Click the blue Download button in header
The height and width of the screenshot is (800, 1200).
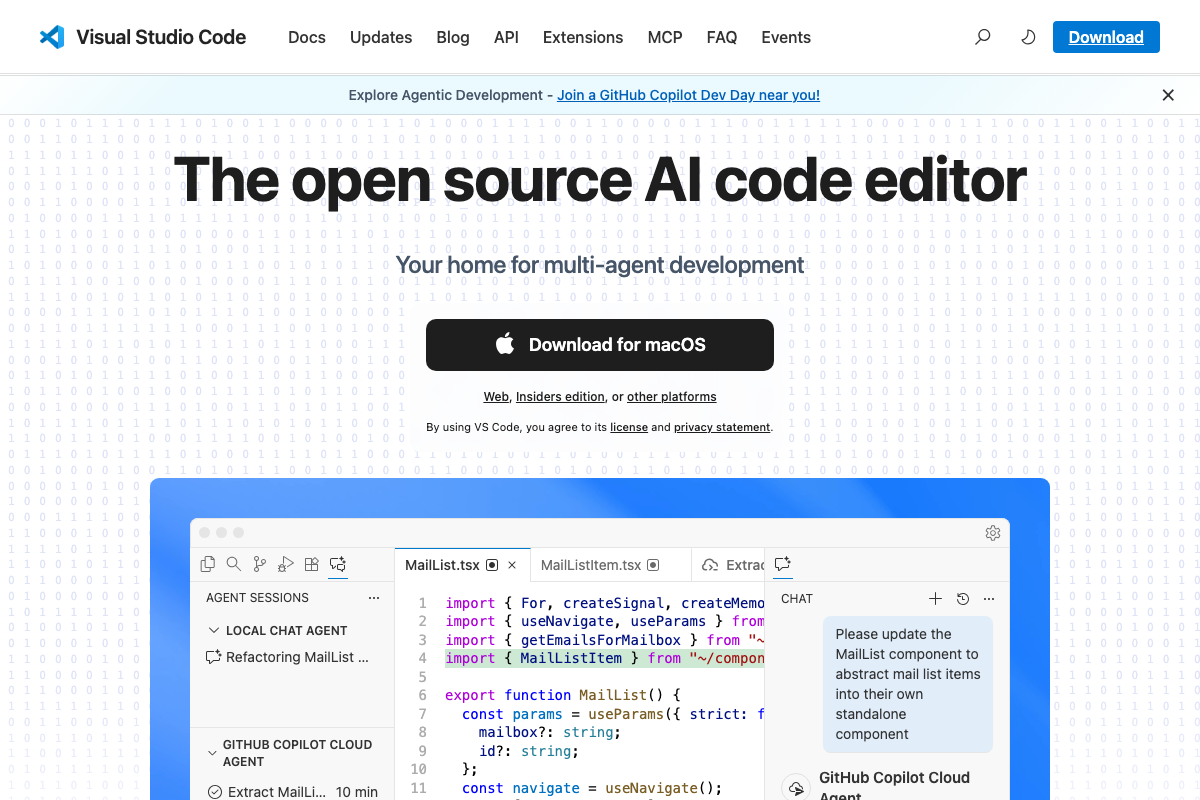pyautogui.click(x=1106, y=37)
